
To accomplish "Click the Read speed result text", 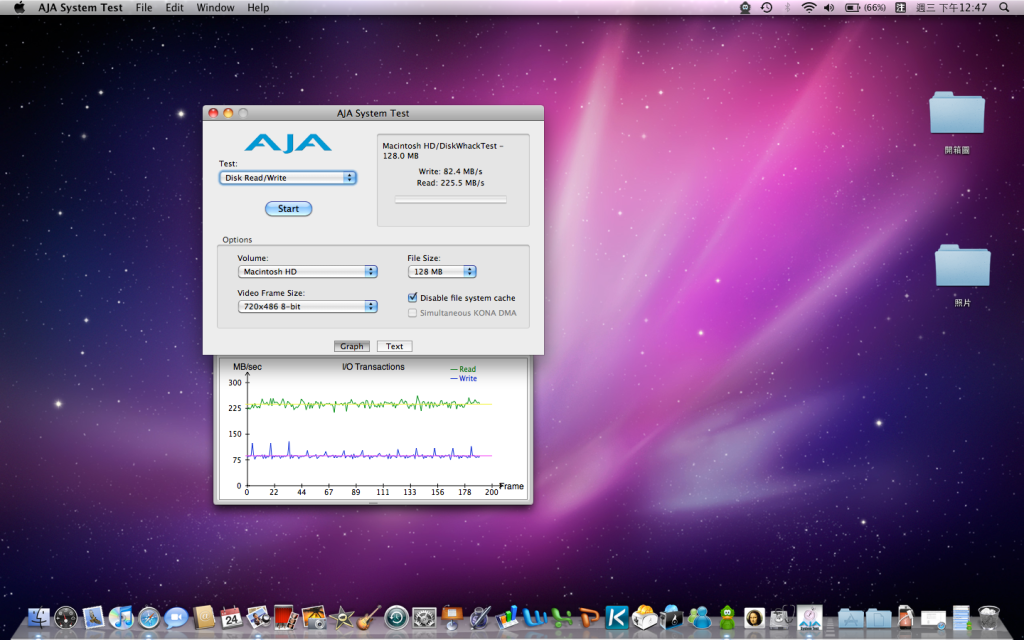I will tap(451, 183).
